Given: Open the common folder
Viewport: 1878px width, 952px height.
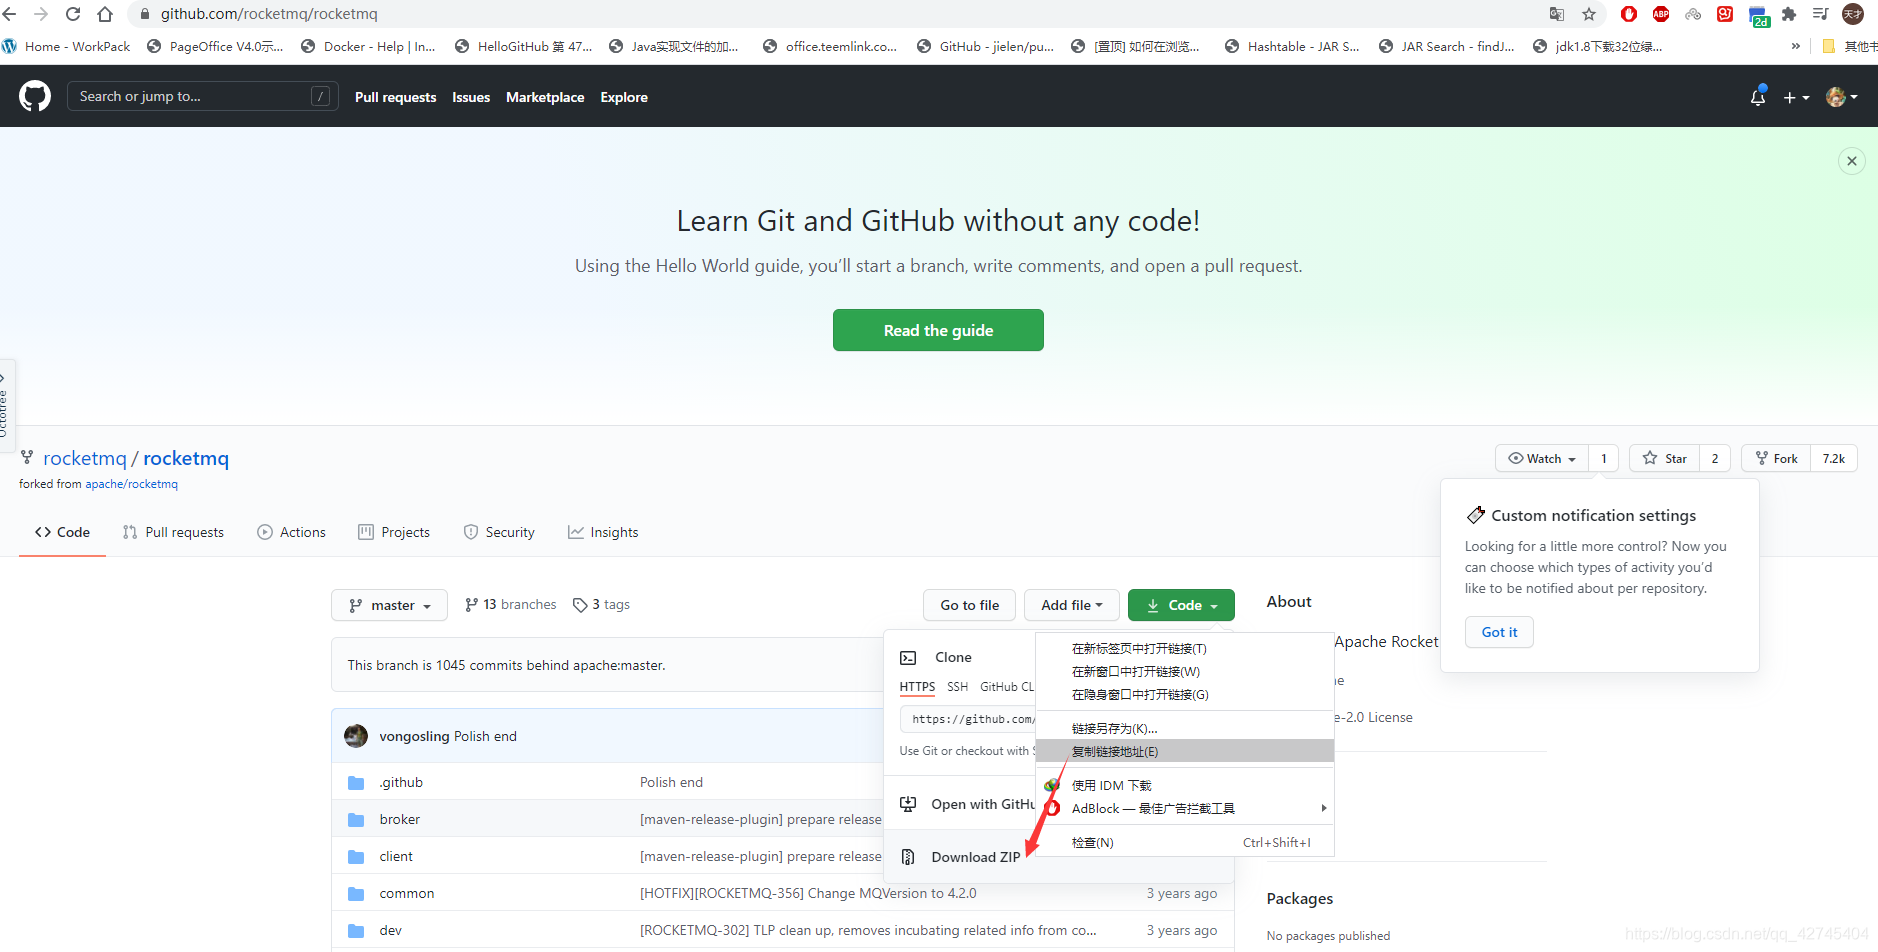Looking at the screenshot, I should coord(407,893).
